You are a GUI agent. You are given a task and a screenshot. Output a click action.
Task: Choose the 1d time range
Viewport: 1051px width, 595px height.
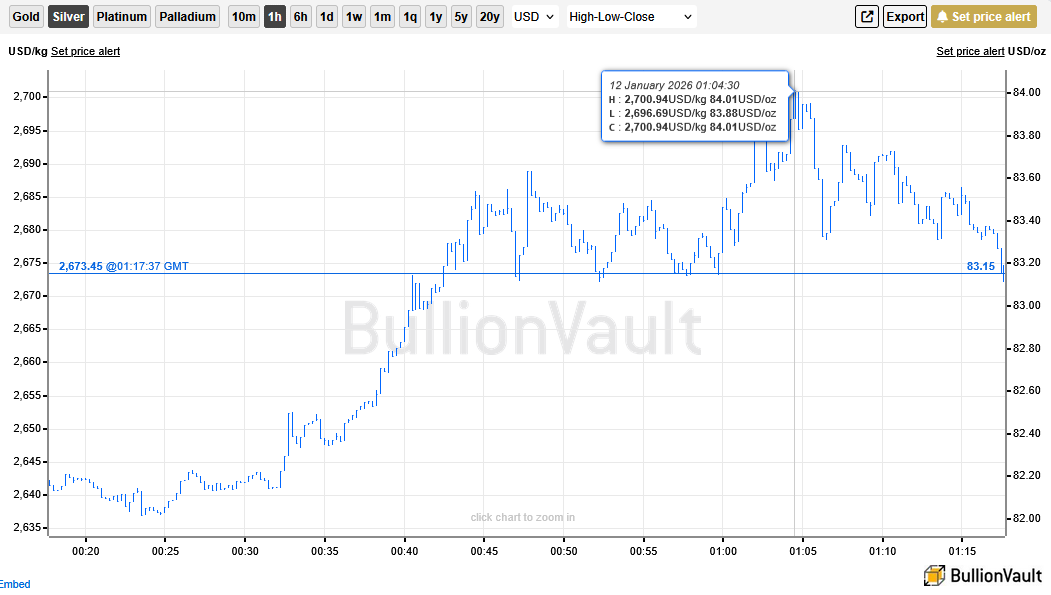click(326, 17)
